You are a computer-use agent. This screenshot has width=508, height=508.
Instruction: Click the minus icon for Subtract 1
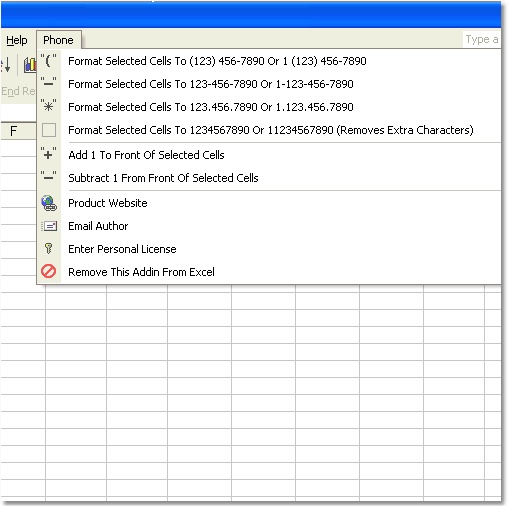[x=49, y=178]
